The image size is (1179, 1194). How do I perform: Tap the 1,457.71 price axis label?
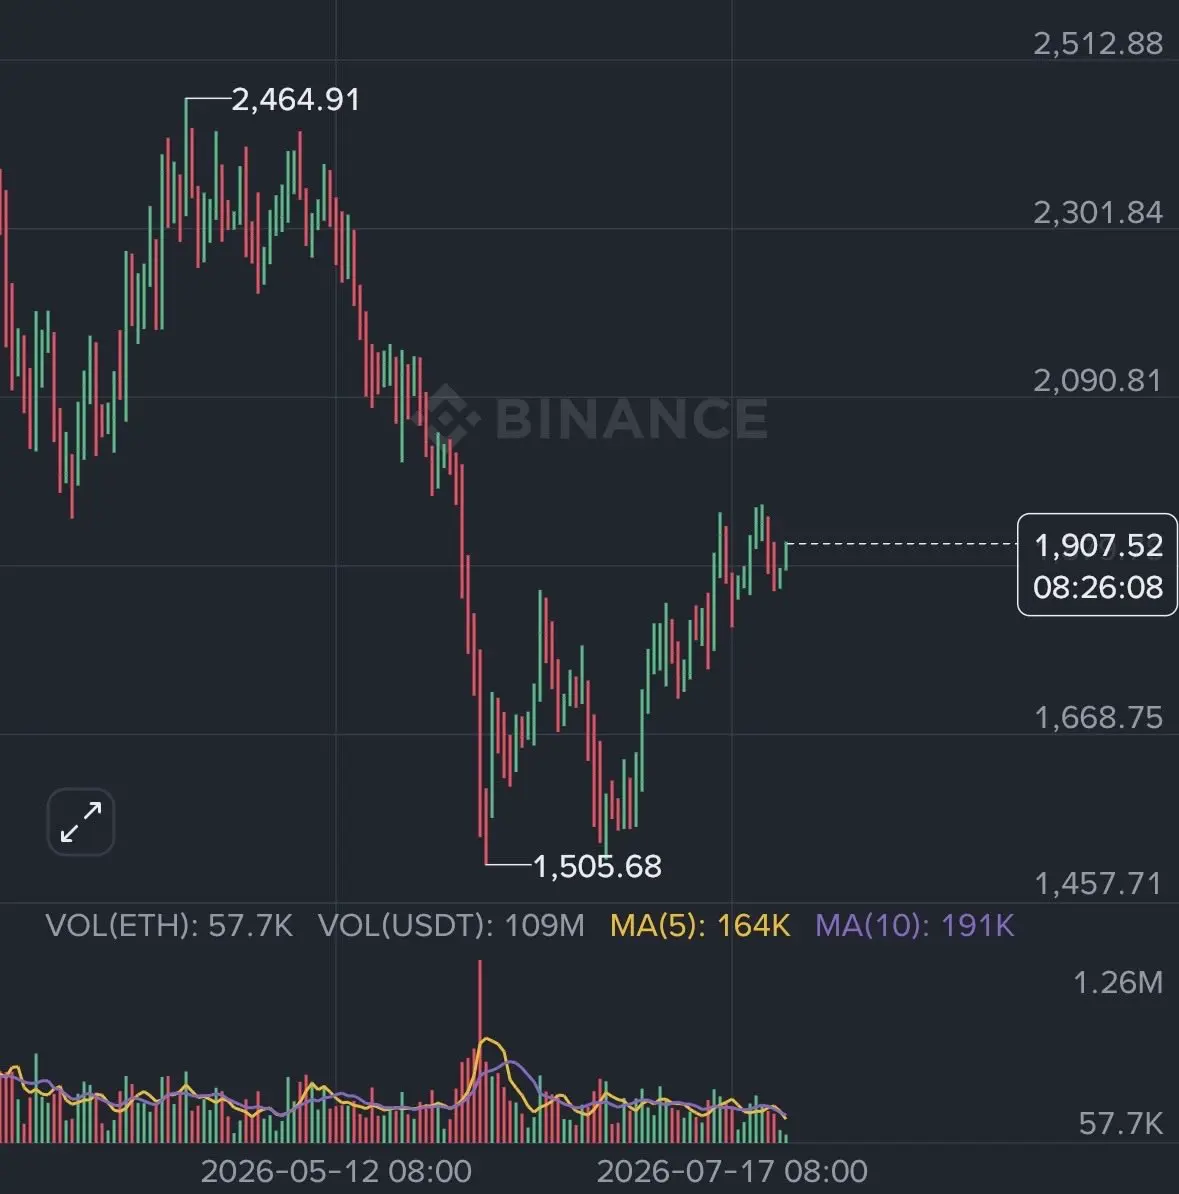coord(1098,884)
